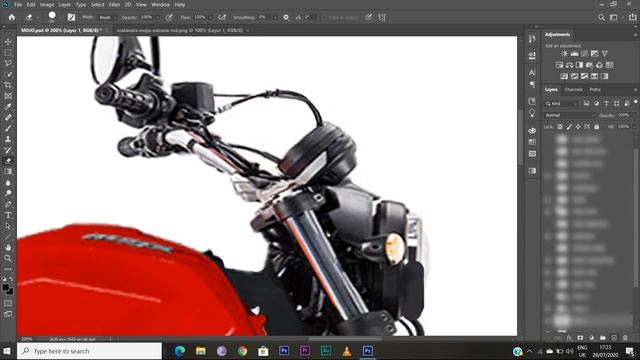The height and width of the screenshot is (360, 640).
Task: Select the Frame tool
Action: pos(8,96)
